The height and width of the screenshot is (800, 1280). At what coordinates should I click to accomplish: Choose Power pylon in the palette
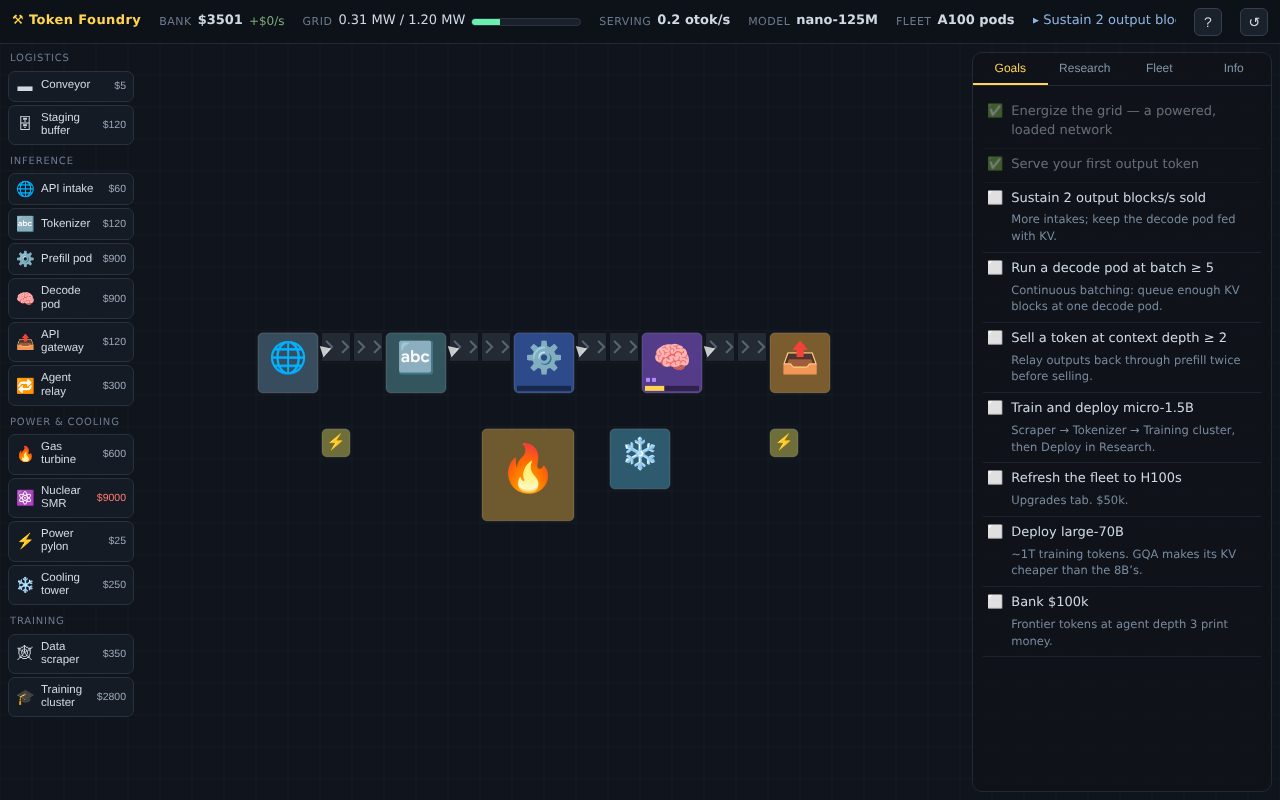coord(71,541)
